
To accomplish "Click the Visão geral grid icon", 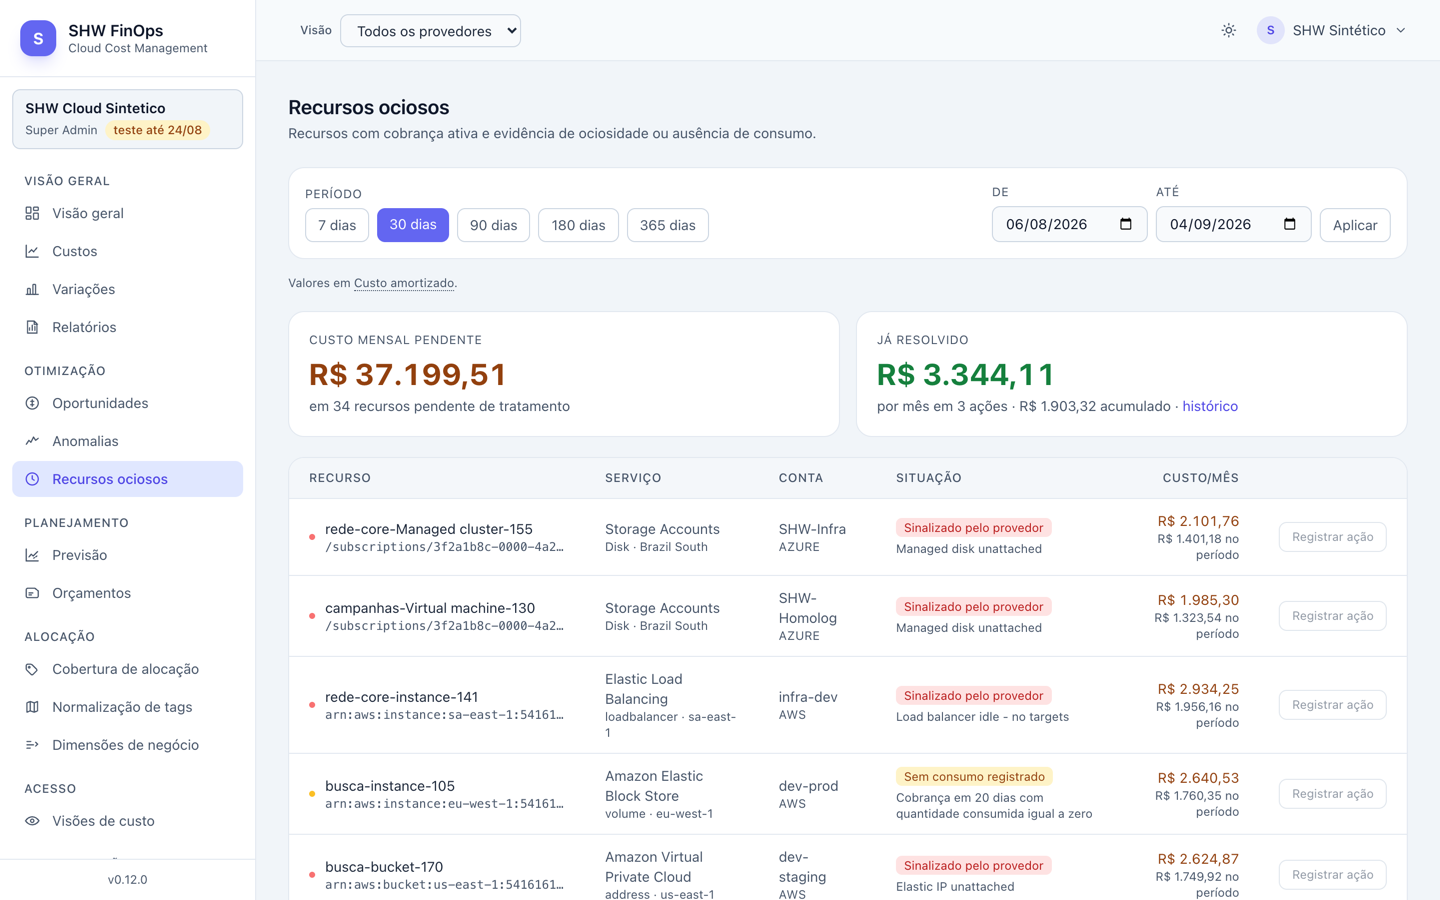I will click(x=32, y=213).
